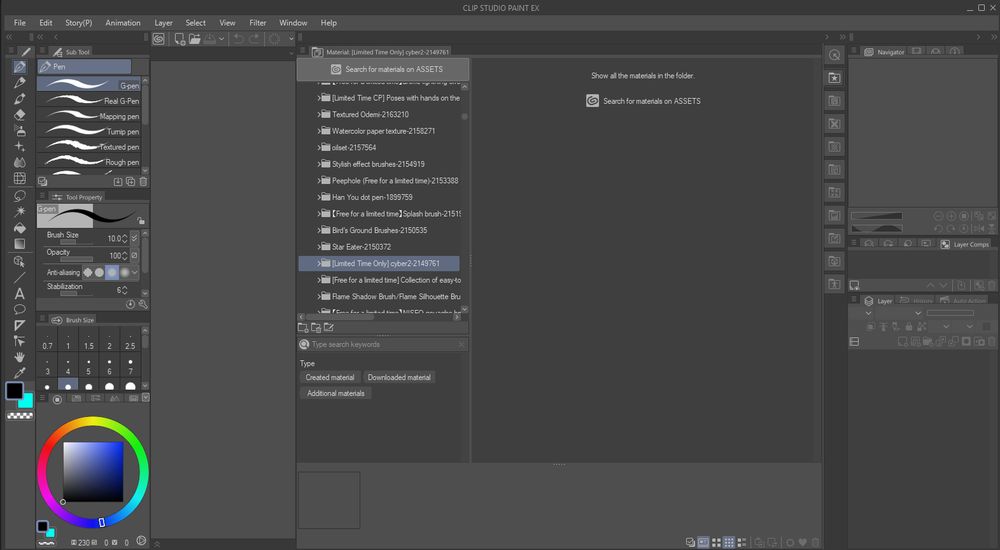Filter by Created material tag
The image size is (1000, 550).
(330, 377)
